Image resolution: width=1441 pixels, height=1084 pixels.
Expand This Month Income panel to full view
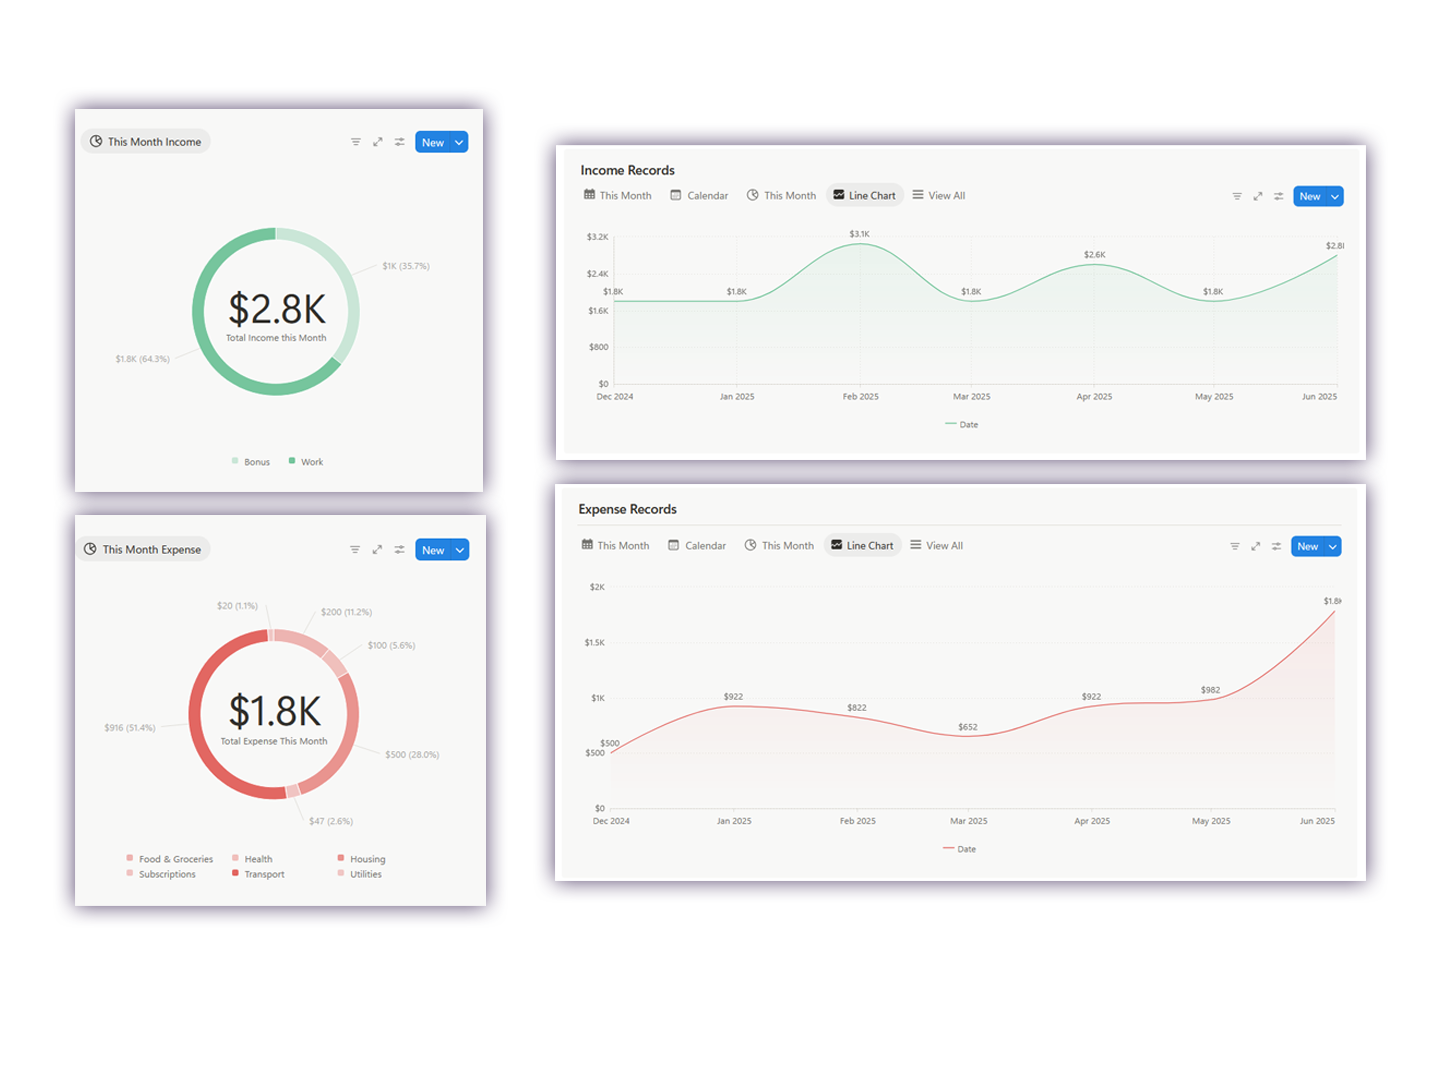378,142
